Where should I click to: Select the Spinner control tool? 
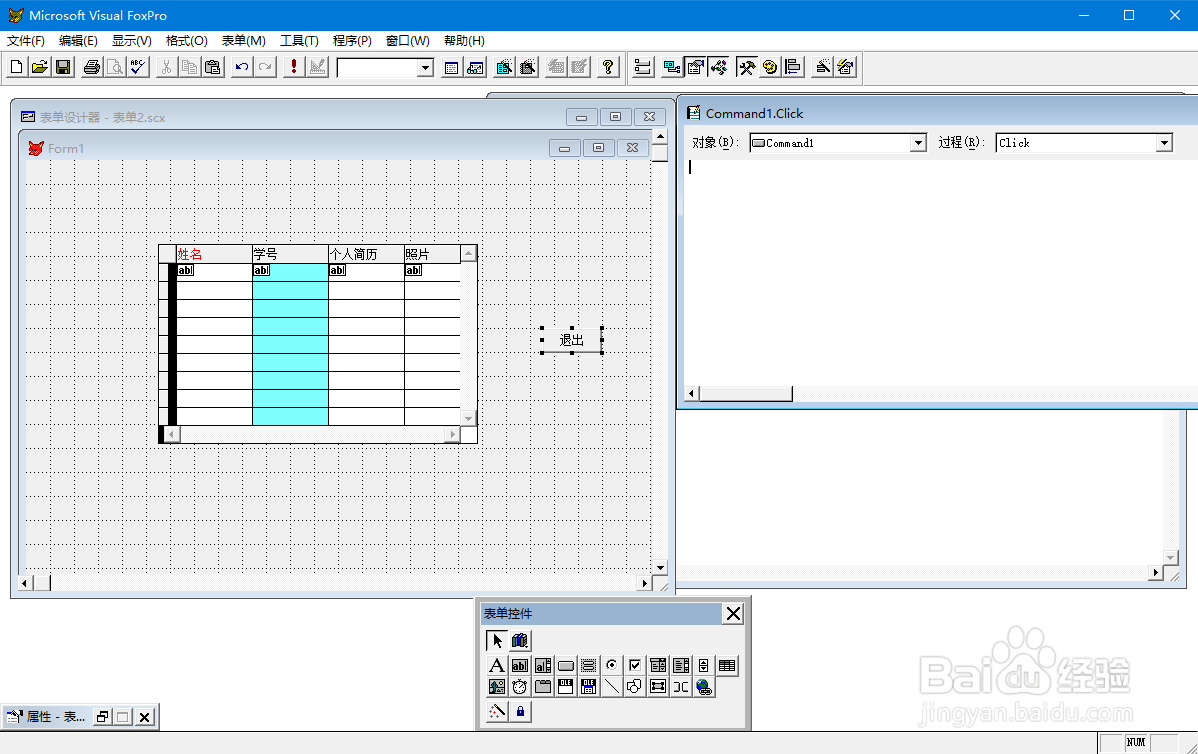704,665
